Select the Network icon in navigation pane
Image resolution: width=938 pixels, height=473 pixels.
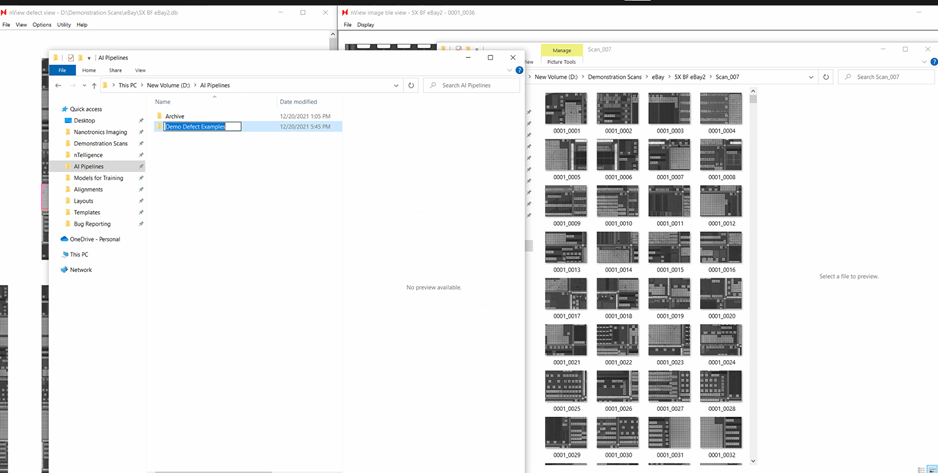[65, 270]
